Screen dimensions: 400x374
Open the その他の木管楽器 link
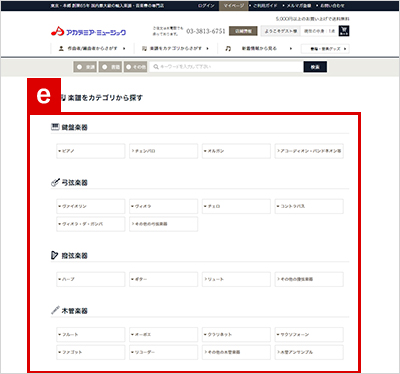[x=236, y=352]
